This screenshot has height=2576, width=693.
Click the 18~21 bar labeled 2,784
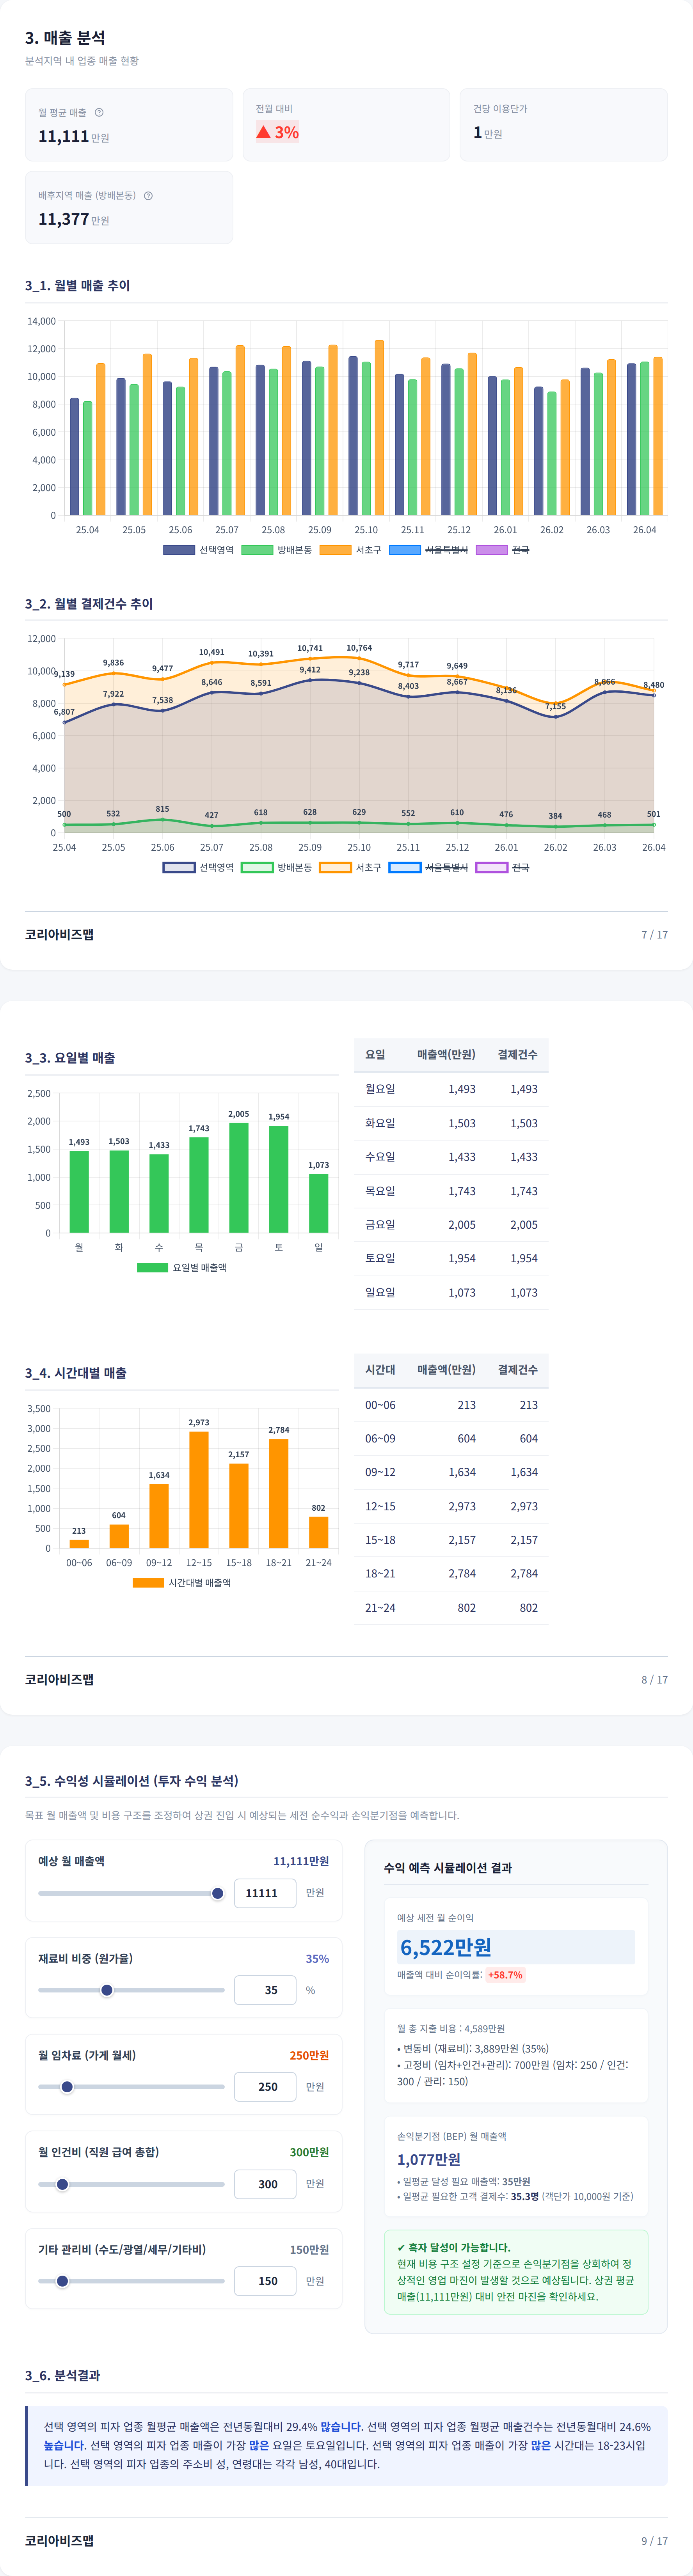279,1494
